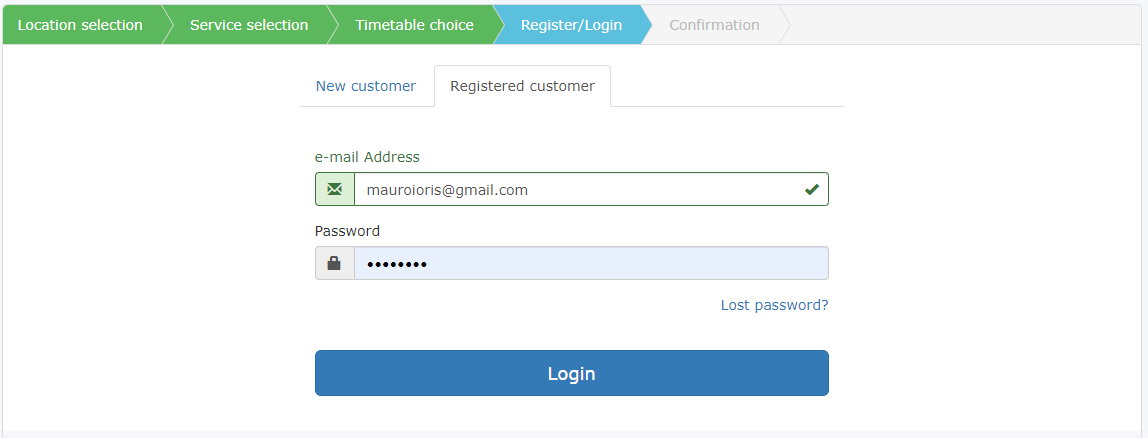Focus the Password input field
Image resolution: width=1148 pixels, height=438 pixels.
(620, 263)
